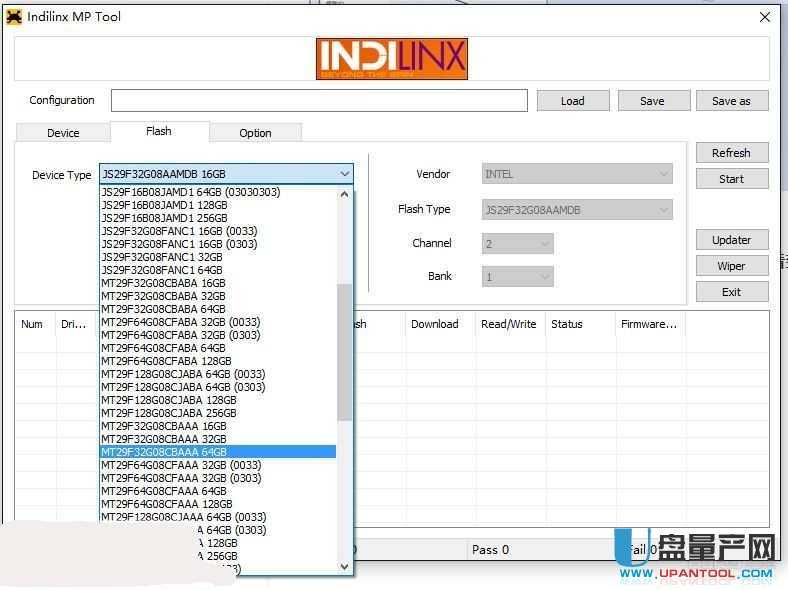Select JS29F32G08FANC1 32GB in the list
Screen dimensions: 788x590
(162, 257)
